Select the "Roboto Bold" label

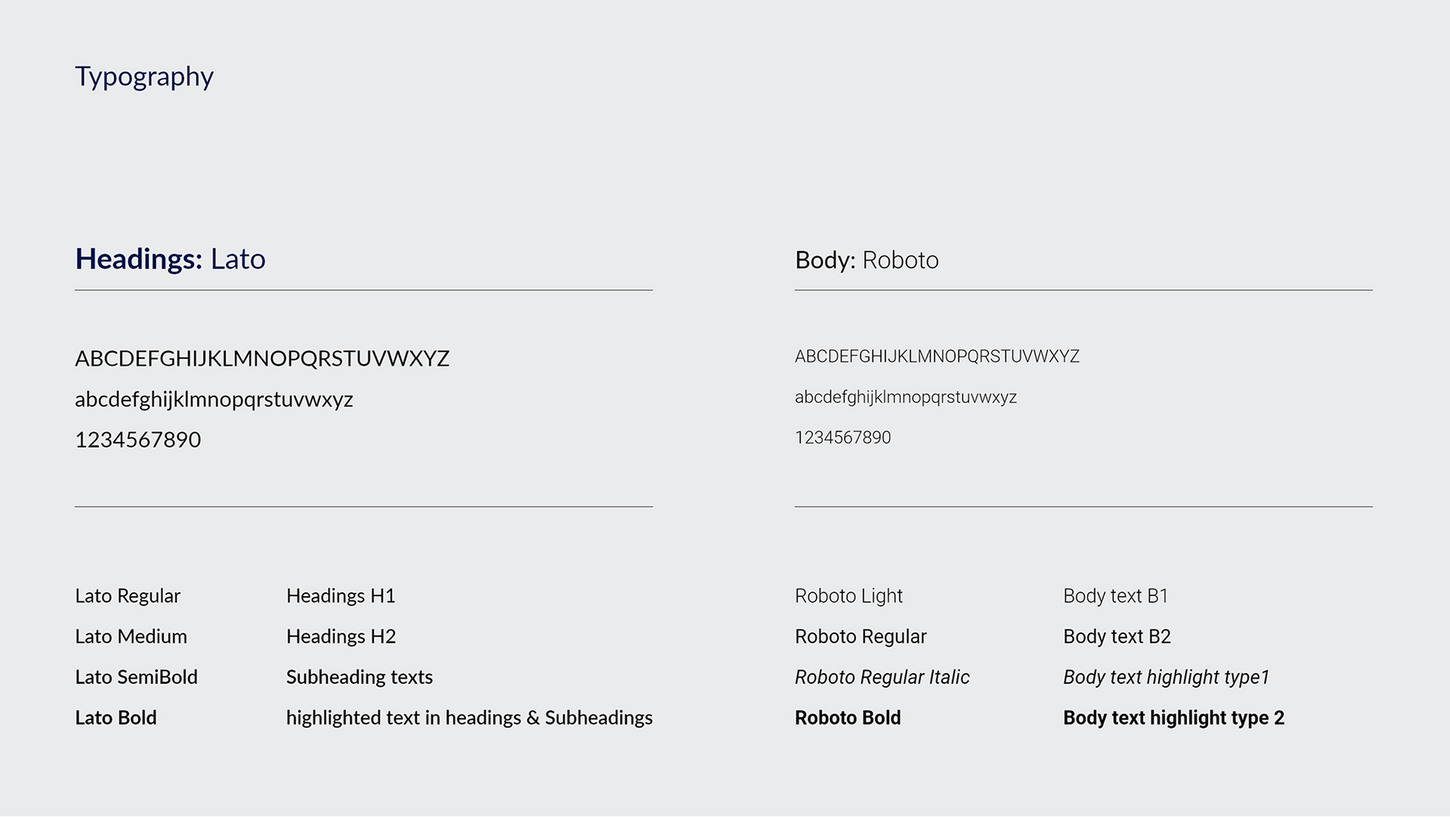point(848,718)
